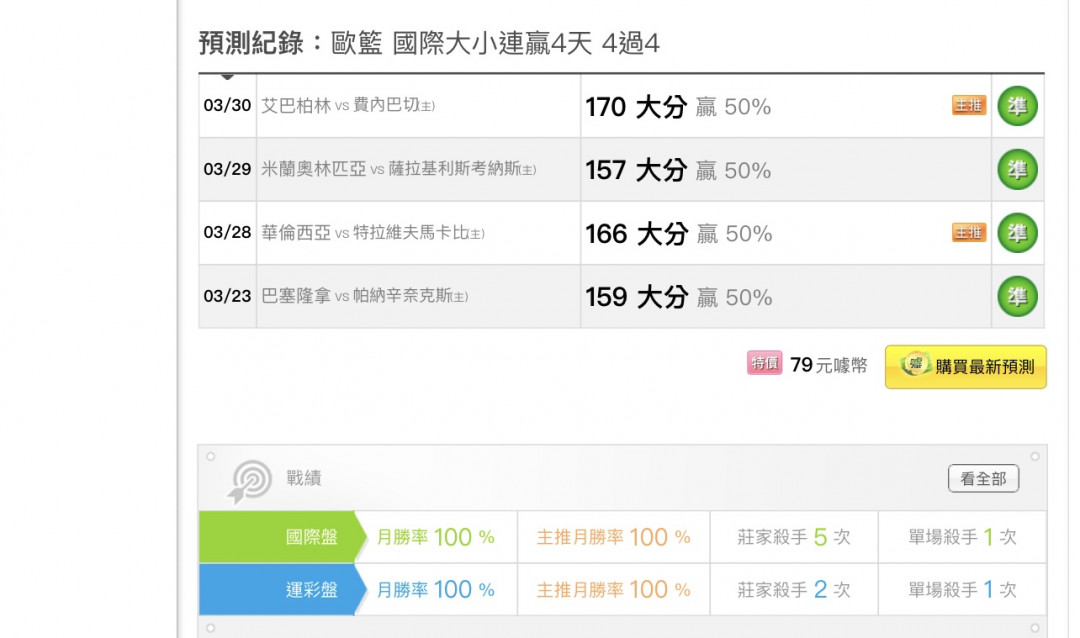This screenshot has width=1080, height=638.
Task: Click the pink 特價 price tag
Action: point(765,363)
